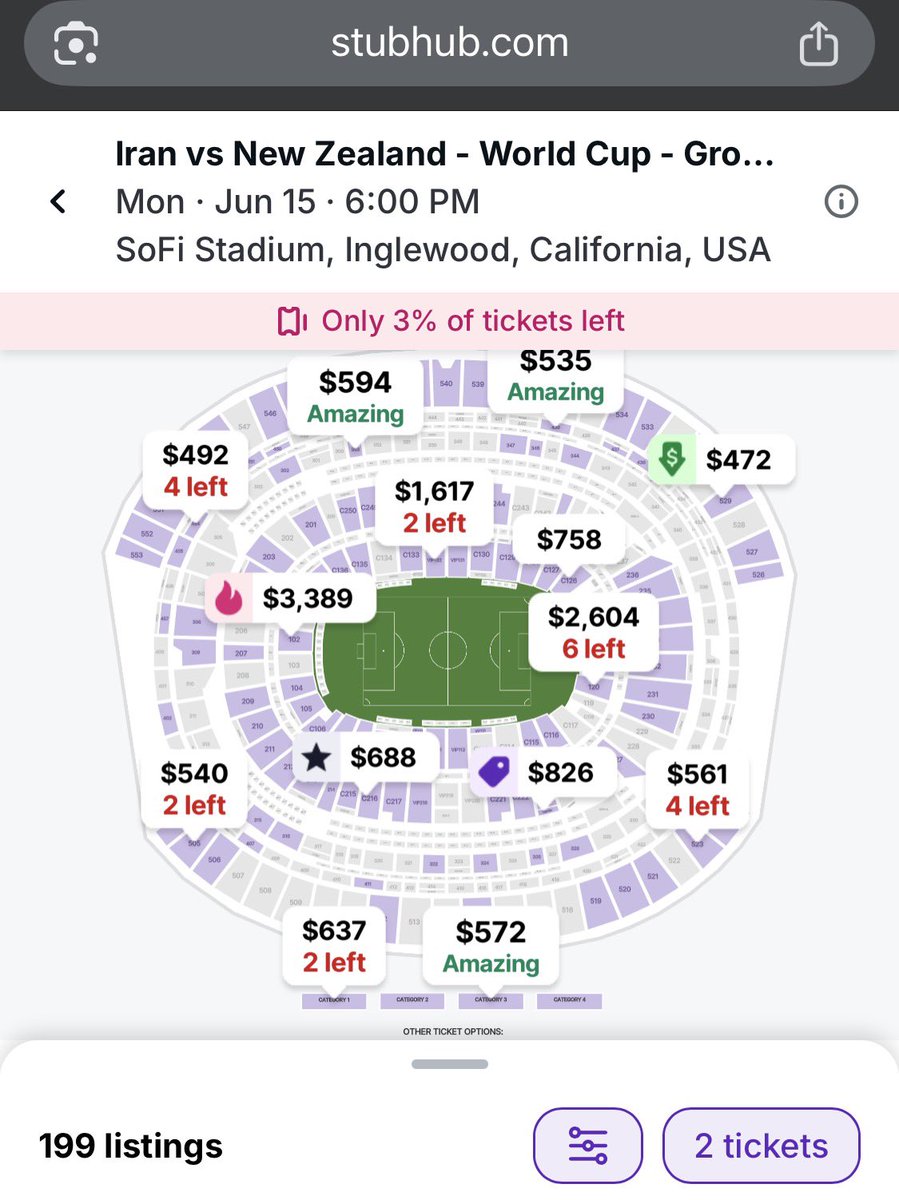Open the 2 tickets quantity selector

(x=761, y=1145)
